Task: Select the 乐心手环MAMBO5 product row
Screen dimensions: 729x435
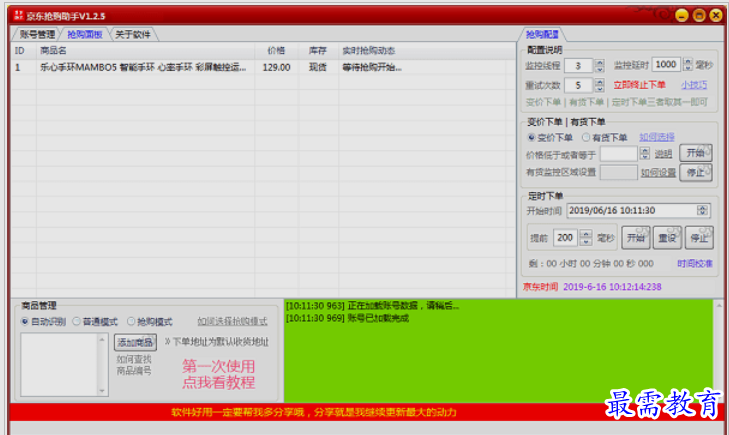Action: [263, 67]
